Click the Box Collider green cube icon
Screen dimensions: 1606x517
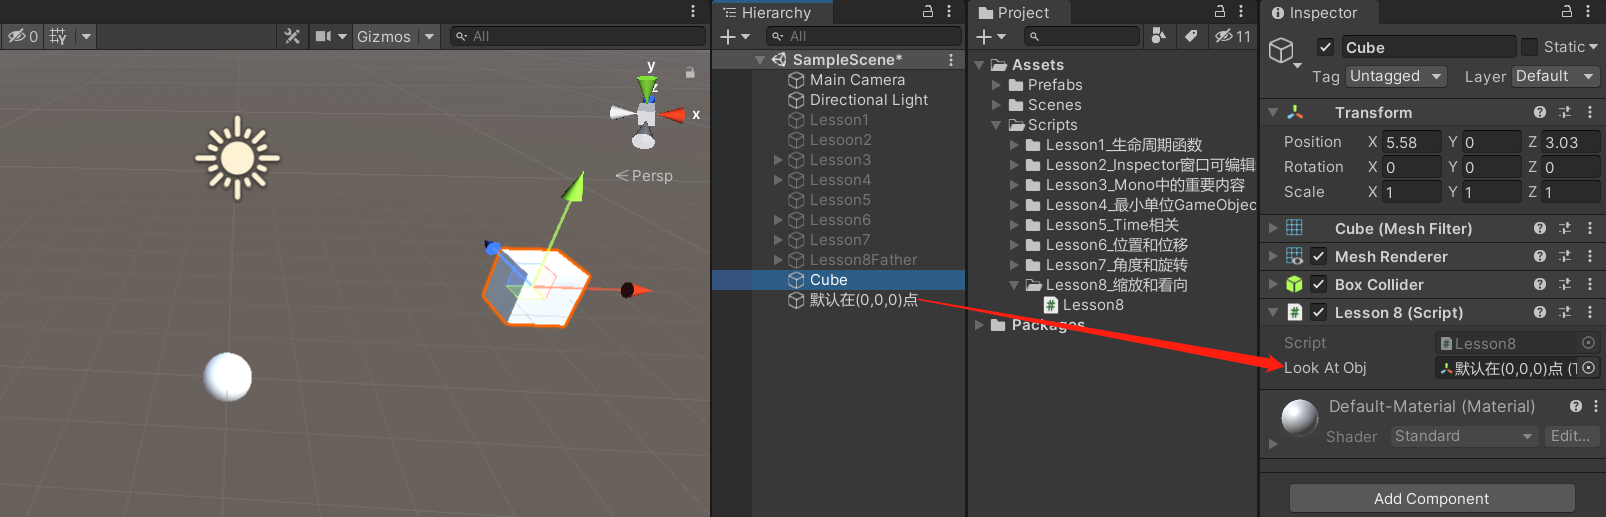click(1294, 284)
